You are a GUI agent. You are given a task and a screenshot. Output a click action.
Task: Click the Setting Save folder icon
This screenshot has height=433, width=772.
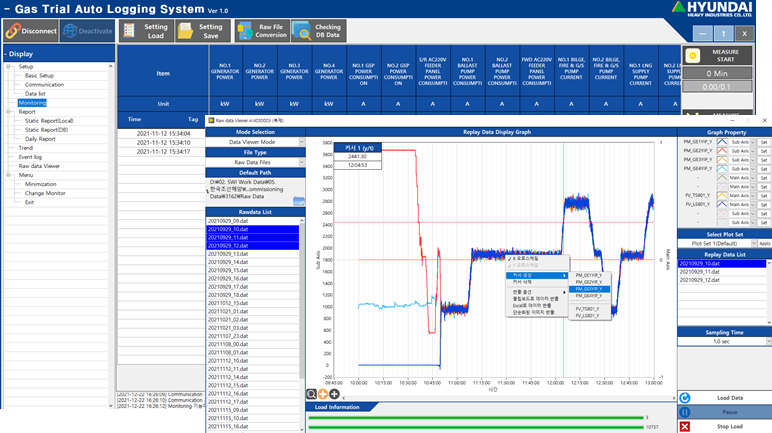tap(187, 30)
